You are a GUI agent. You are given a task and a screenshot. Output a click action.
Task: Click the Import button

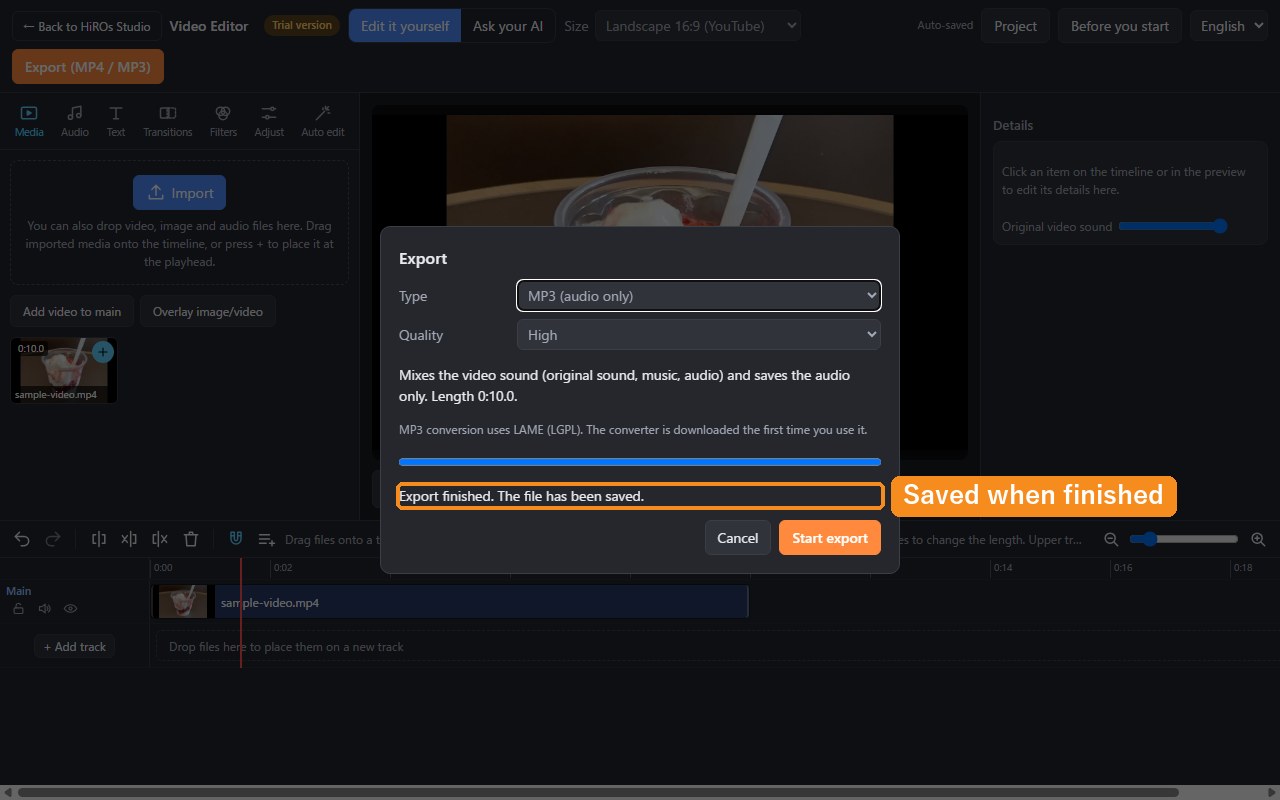click(180, 193)
